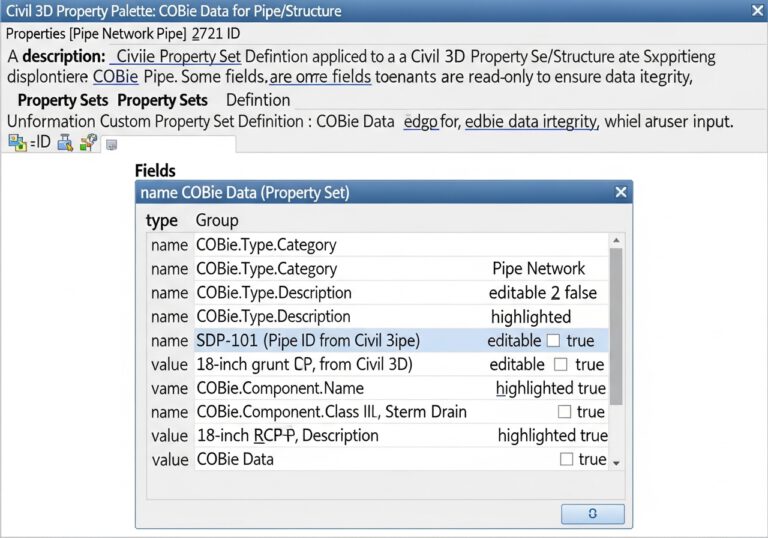Toggle checkbox in the COBie Data value row
The image size is (768, 538).
566,459
